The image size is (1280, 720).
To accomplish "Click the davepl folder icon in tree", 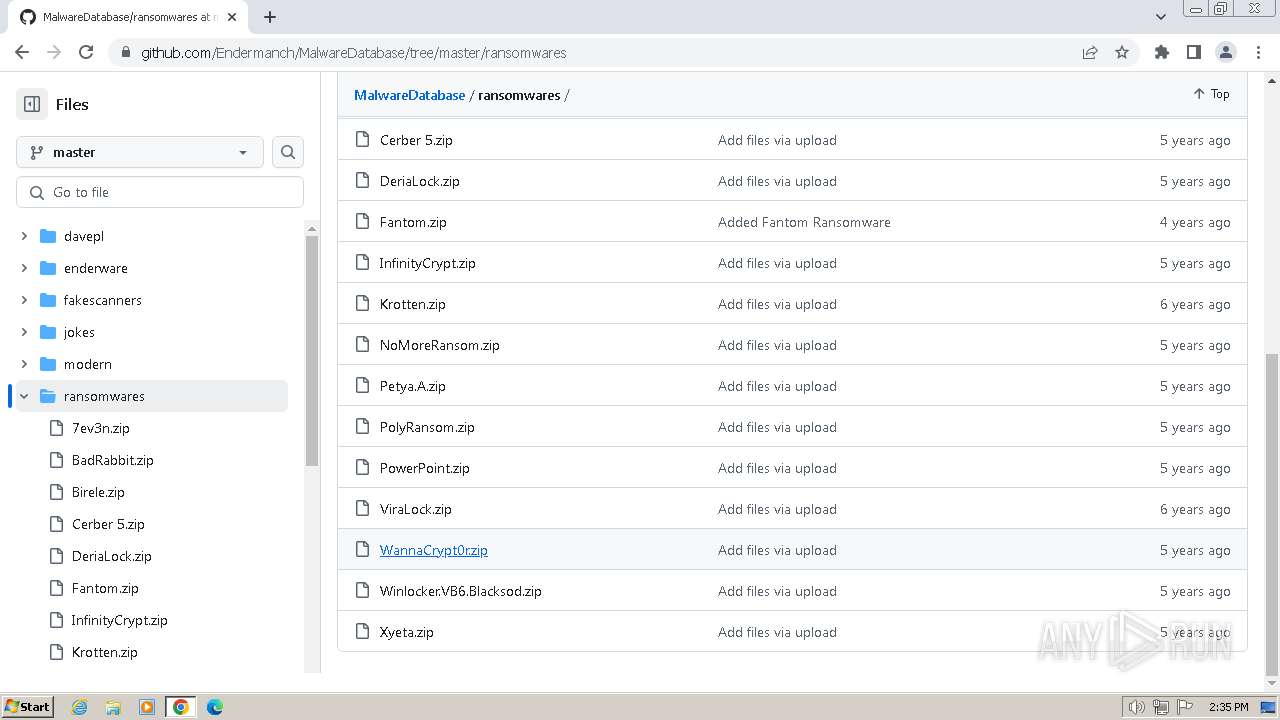I will pyautogui.click(x=47, y=236).
